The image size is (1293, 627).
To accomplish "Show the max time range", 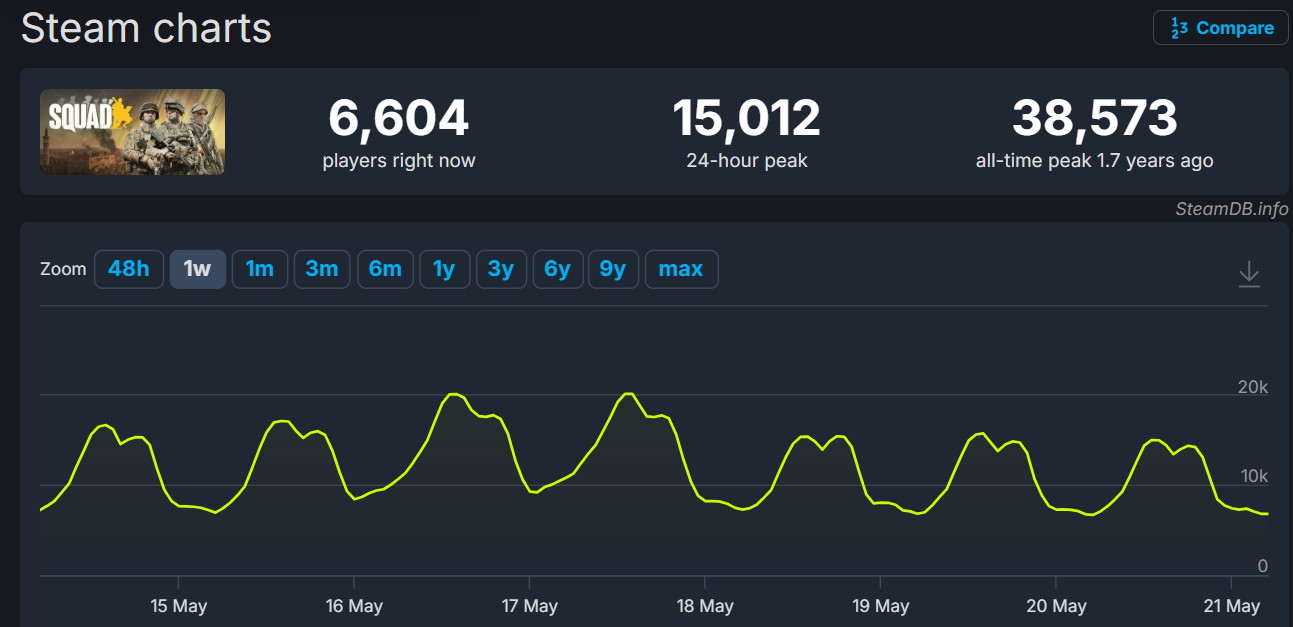I will [x=681, y=269].
